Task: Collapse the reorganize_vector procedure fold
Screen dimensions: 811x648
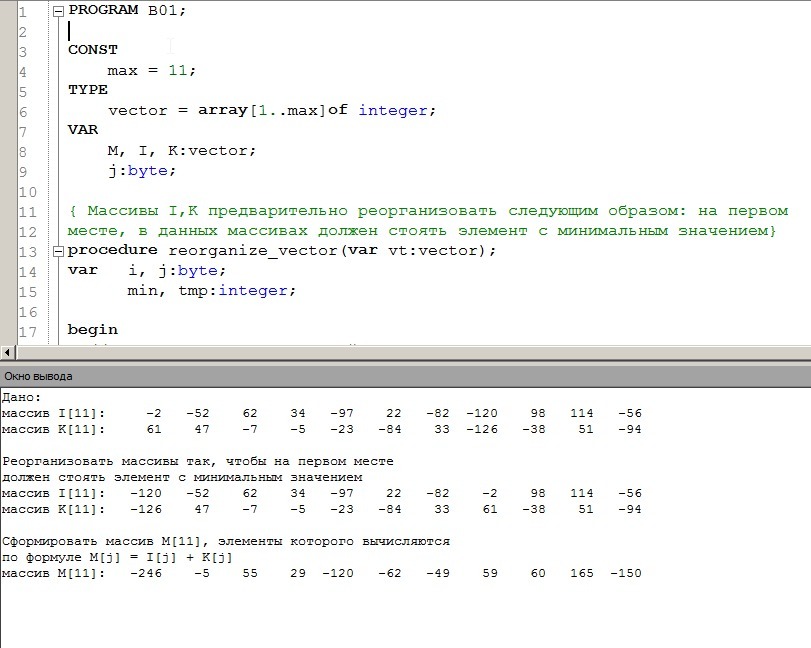Action: [x=57, y=250]
